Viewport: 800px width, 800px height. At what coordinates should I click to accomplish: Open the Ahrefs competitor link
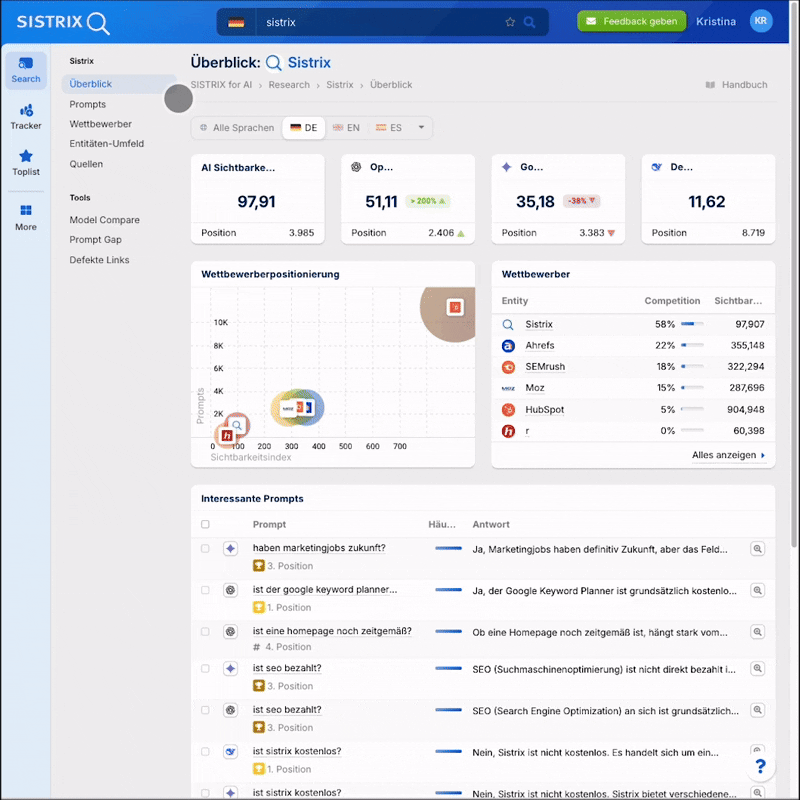539,345
